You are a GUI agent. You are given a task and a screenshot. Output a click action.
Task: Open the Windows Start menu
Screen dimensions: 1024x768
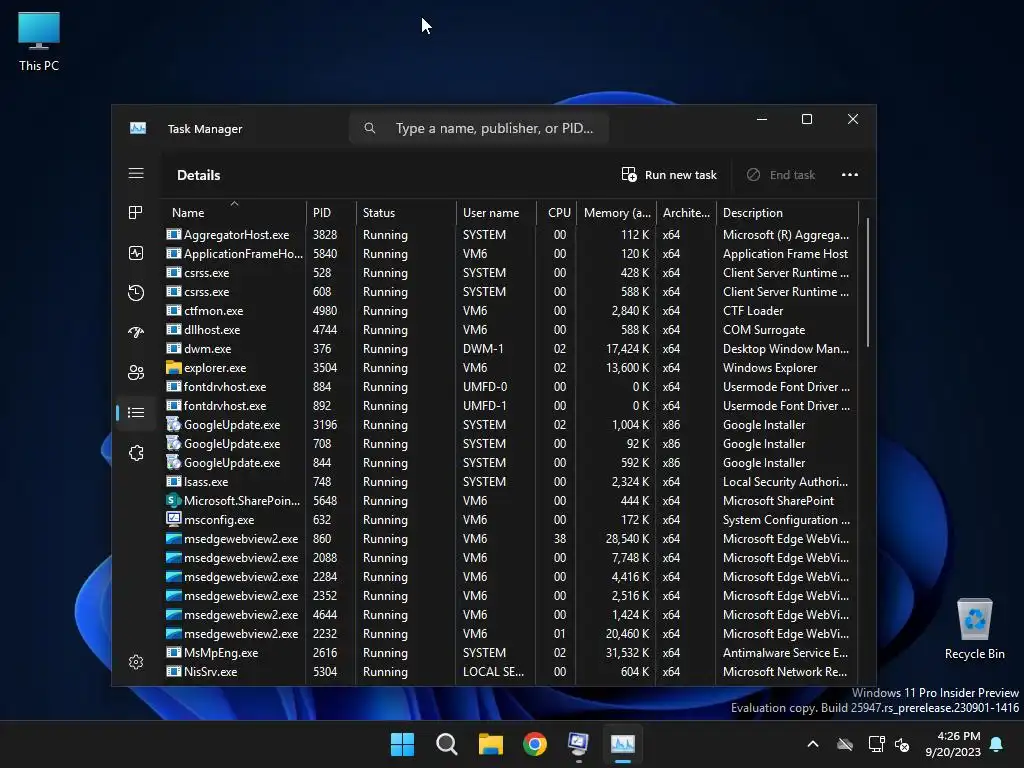[x=402, y=744]
